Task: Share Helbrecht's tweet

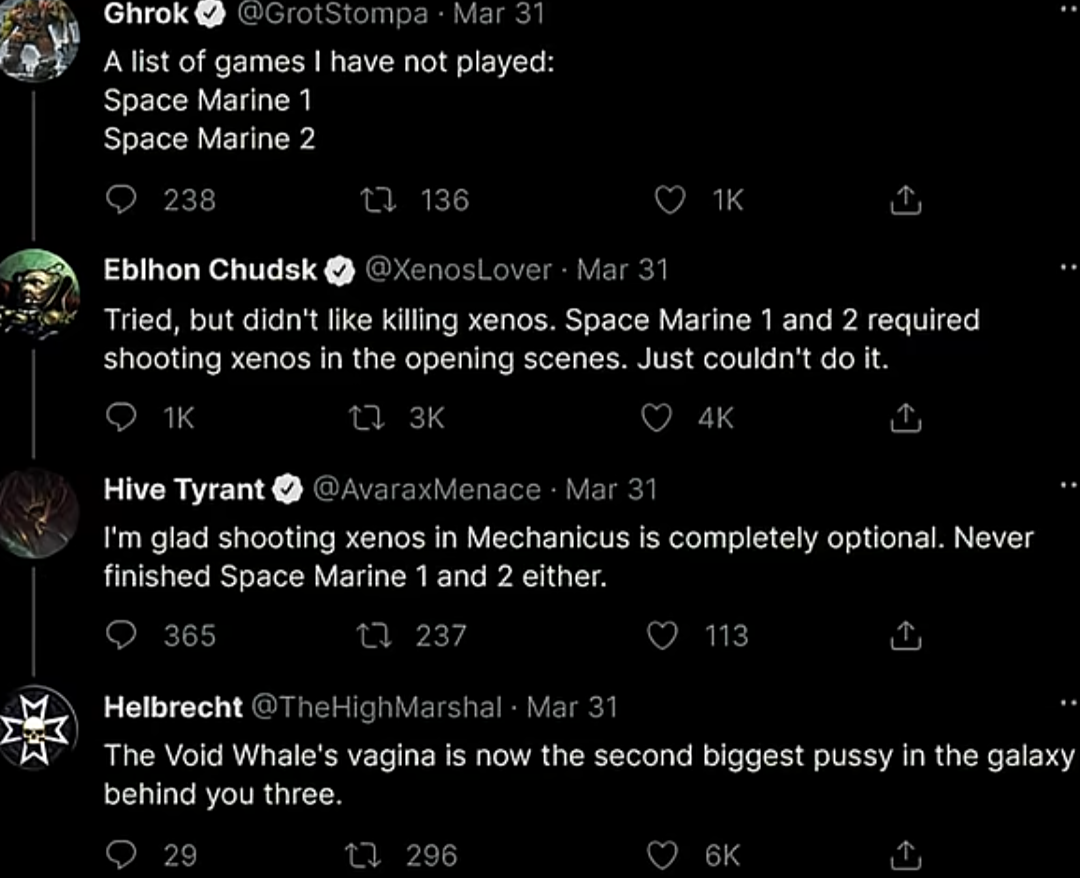Action: (x=904, y=855)
